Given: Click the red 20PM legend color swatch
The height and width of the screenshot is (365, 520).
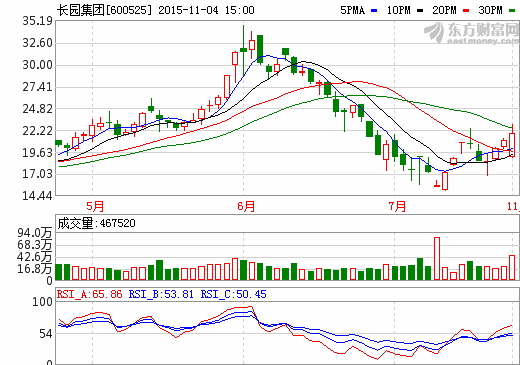Looking at the screenshot, I should click(466, 11).
